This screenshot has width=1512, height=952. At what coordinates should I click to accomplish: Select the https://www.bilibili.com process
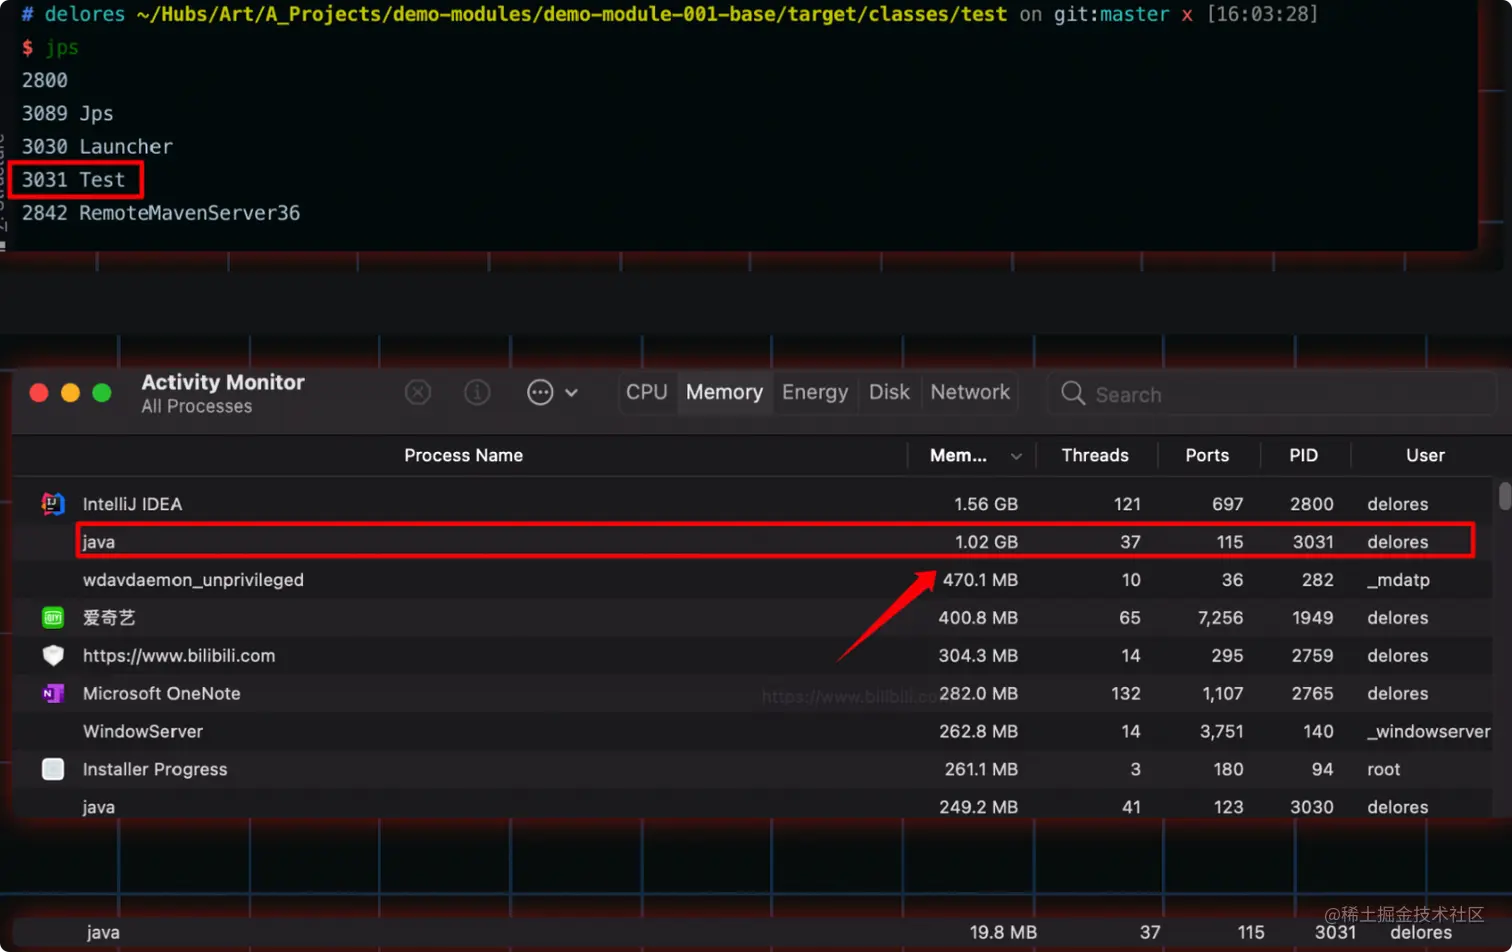pyautogui.click(x=179, y=656)
